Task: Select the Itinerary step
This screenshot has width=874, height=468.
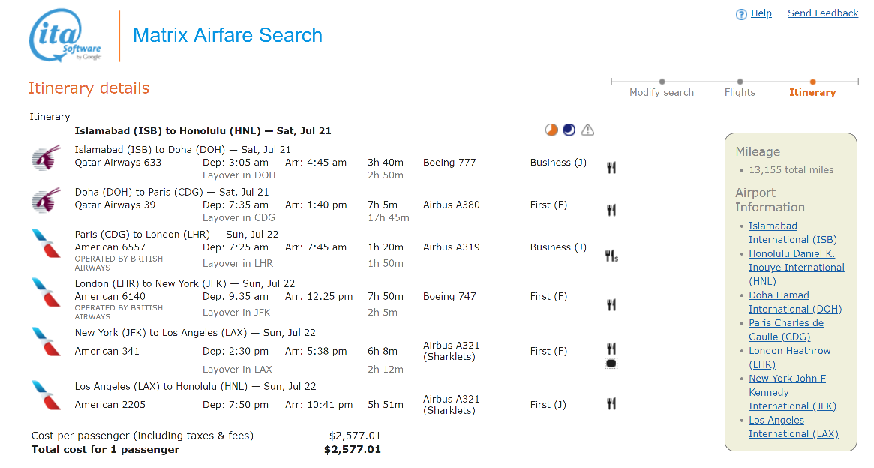Action: [812, 92]
